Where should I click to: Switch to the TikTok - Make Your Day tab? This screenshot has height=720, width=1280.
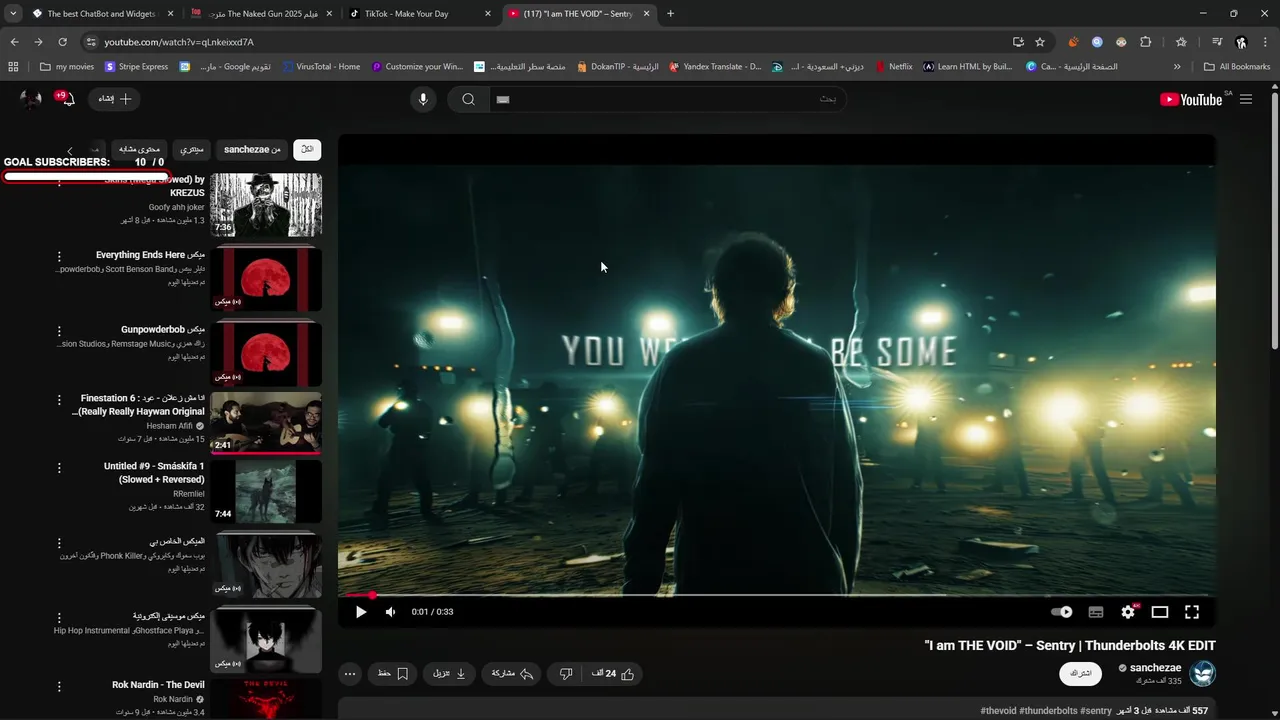pyautogui.click(x=420, y=14)
